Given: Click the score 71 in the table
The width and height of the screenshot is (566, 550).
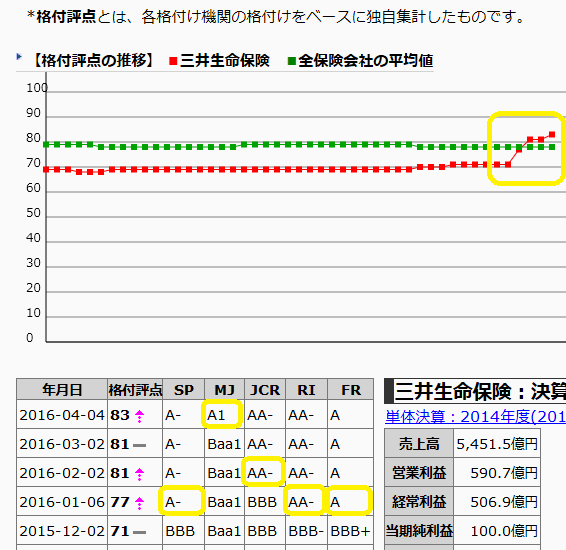Looking at the screenshot, I should coord(120,531).
